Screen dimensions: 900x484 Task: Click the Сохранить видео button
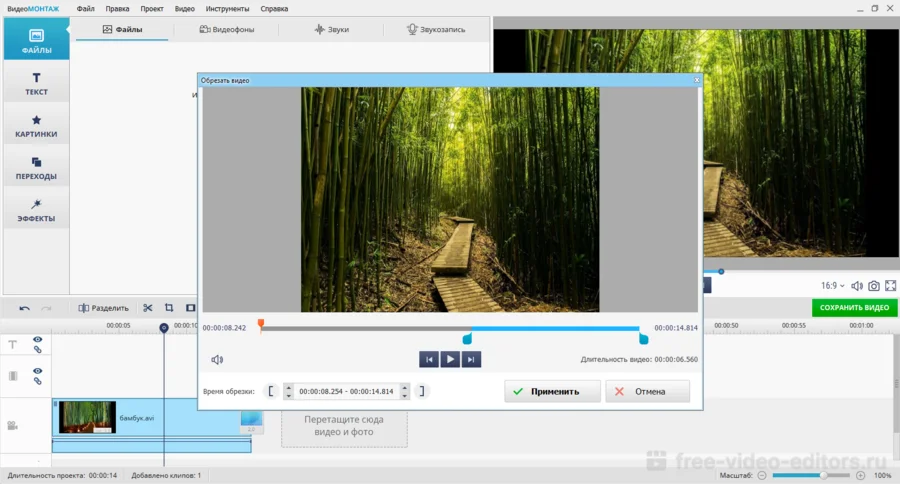click(854, 308)
